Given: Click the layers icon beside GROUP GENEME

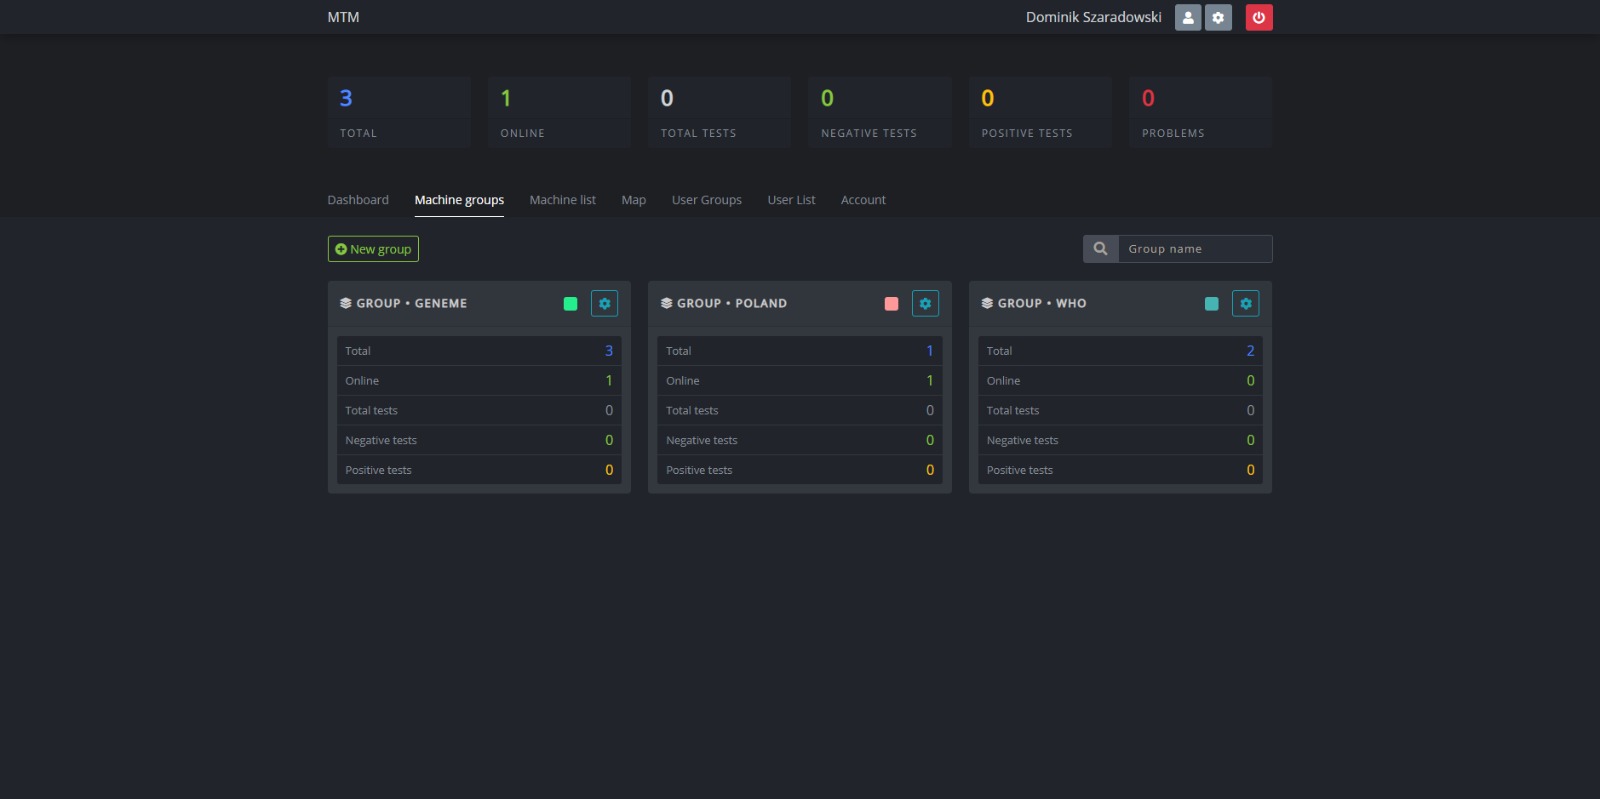Looking at the screenshot, I should [346, 303].
